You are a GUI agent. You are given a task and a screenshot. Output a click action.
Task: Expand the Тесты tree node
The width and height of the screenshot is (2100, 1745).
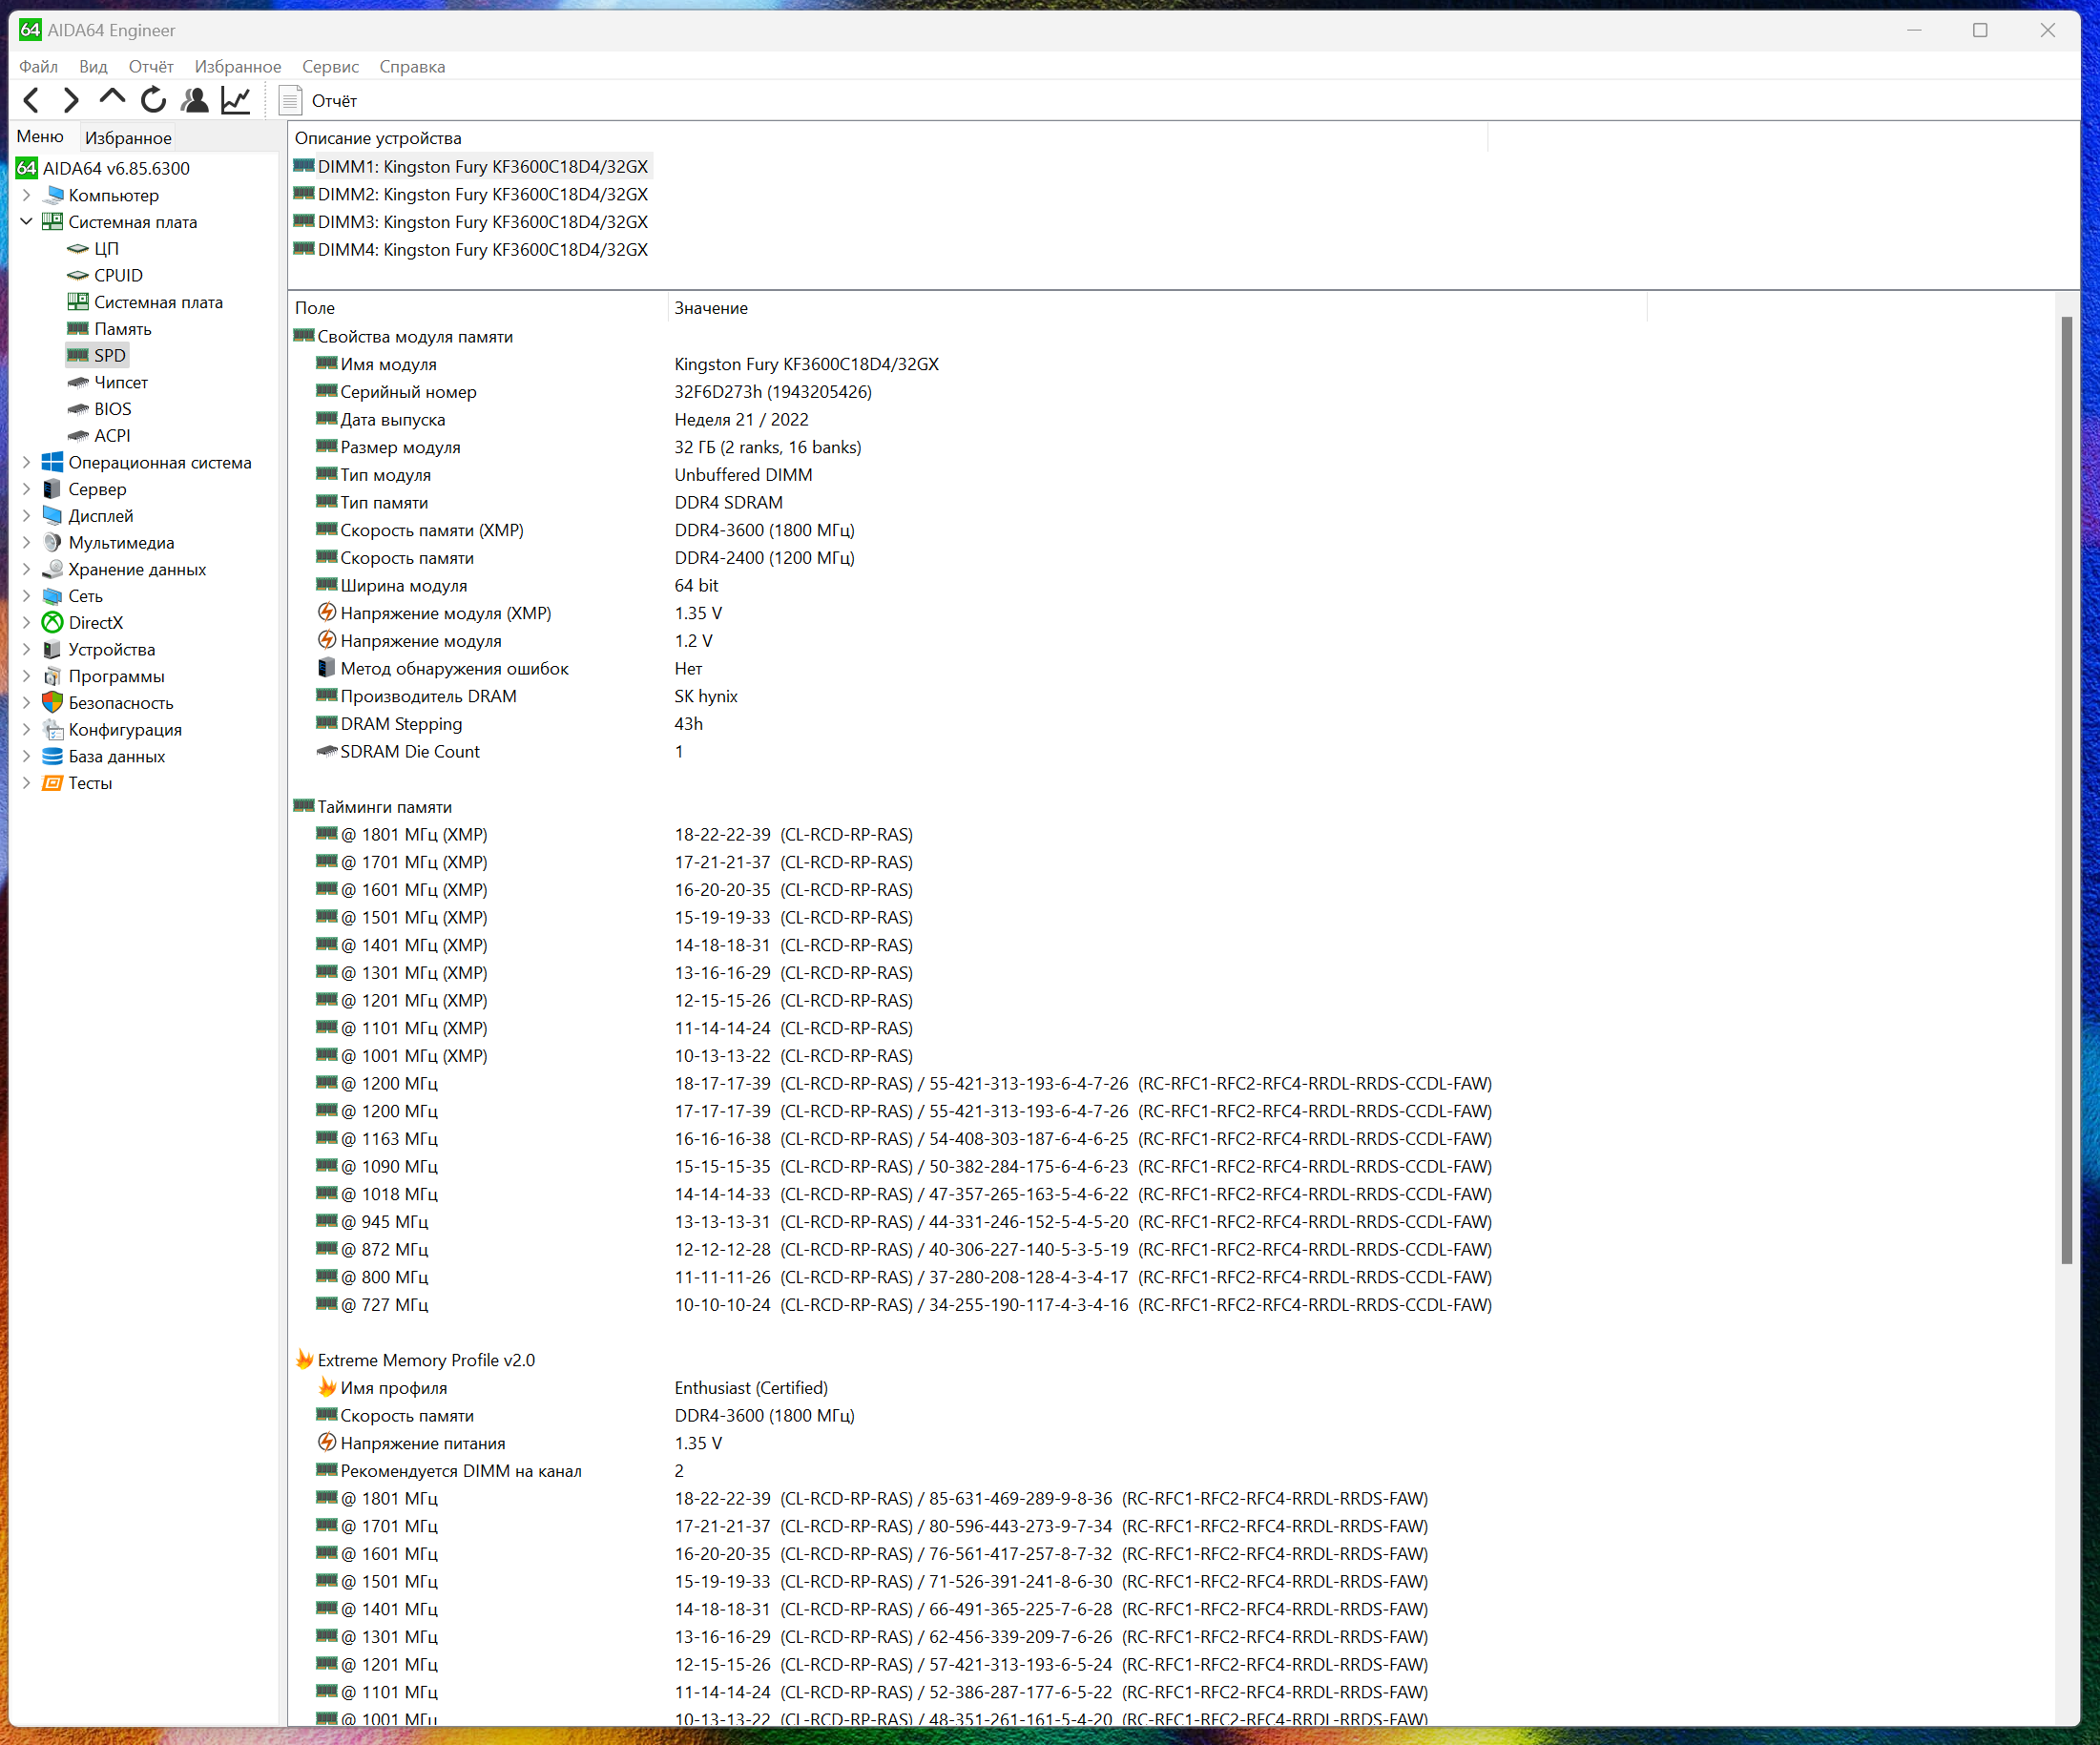[27, 783]
